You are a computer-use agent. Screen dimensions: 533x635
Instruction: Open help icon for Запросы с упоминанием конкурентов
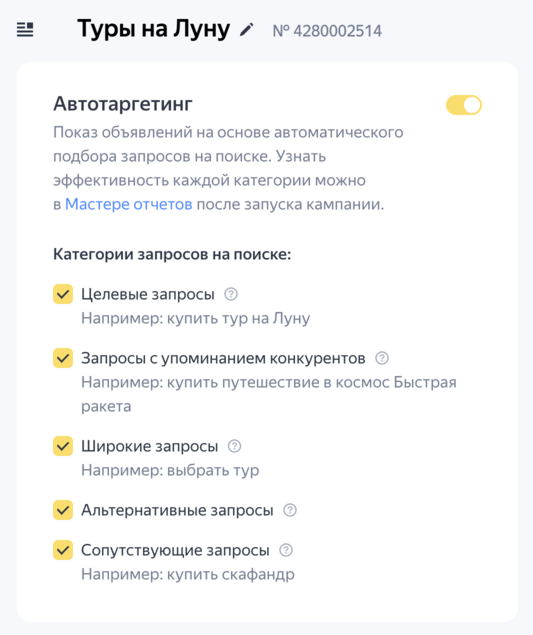pos(382,358)
